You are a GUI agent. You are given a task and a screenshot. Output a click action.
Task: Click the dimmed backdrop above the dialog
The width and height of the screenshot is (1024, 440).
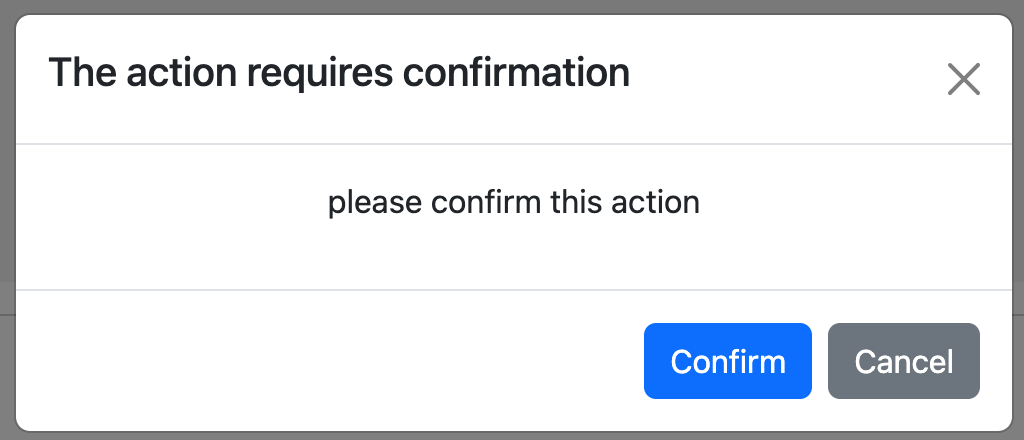tap(512, 6)
